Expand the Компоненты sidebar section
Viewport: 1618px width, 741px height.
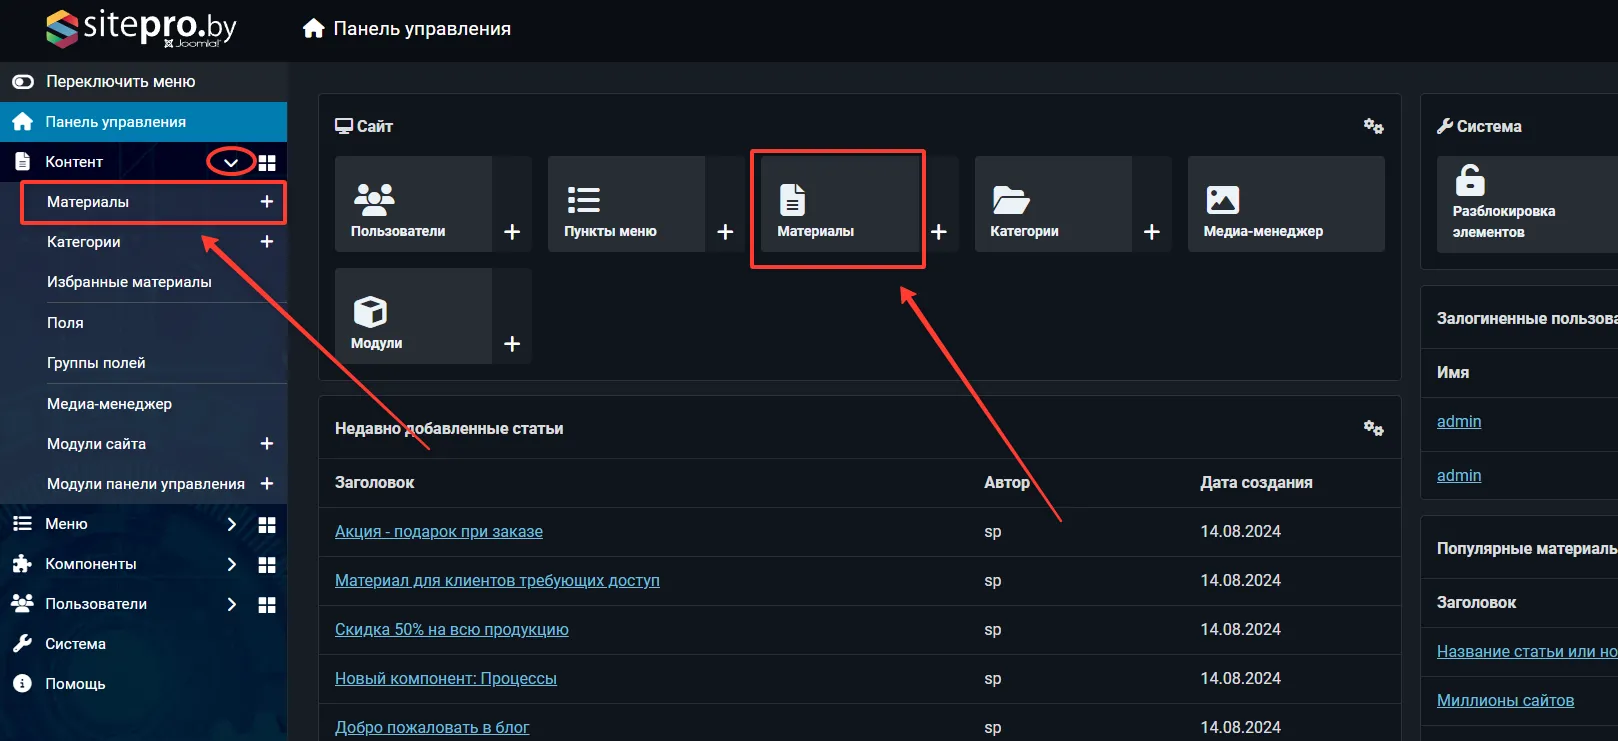[231, 564]
